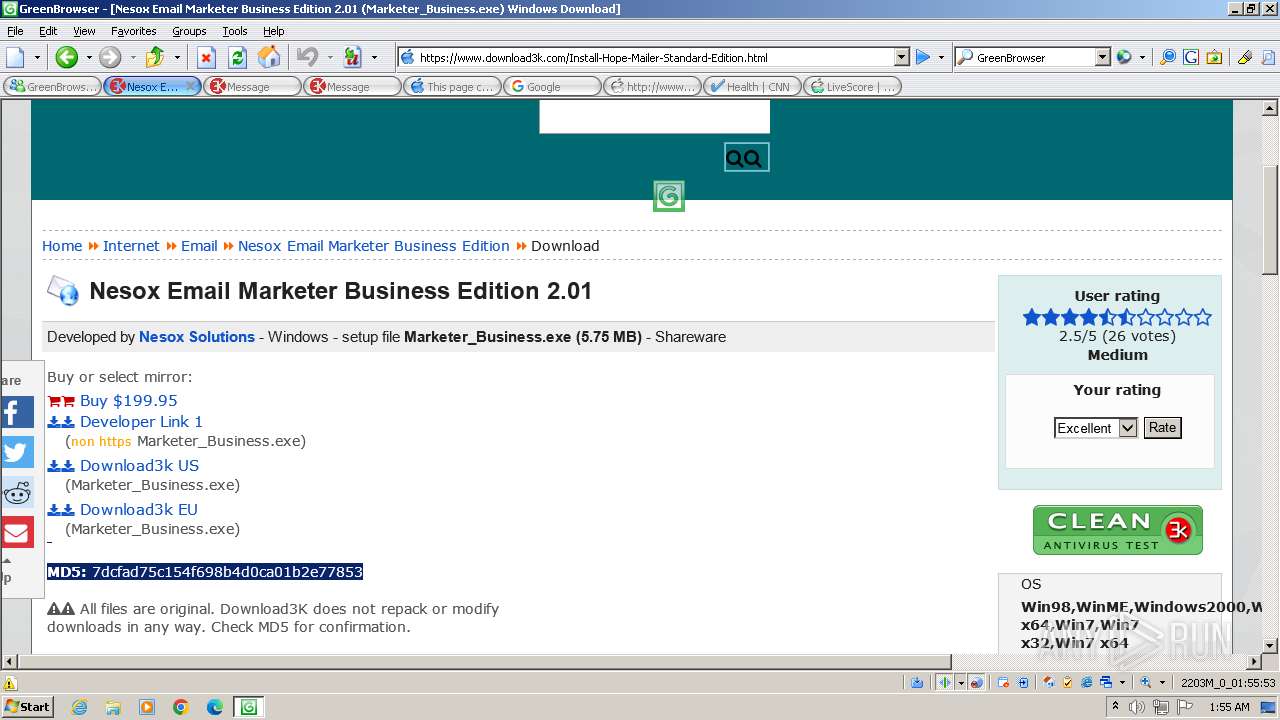The height and width of the screenshot is (720, 1280).
Task: Click the highlighter icon in search toolbar
Action: (x=1245, y=57)
